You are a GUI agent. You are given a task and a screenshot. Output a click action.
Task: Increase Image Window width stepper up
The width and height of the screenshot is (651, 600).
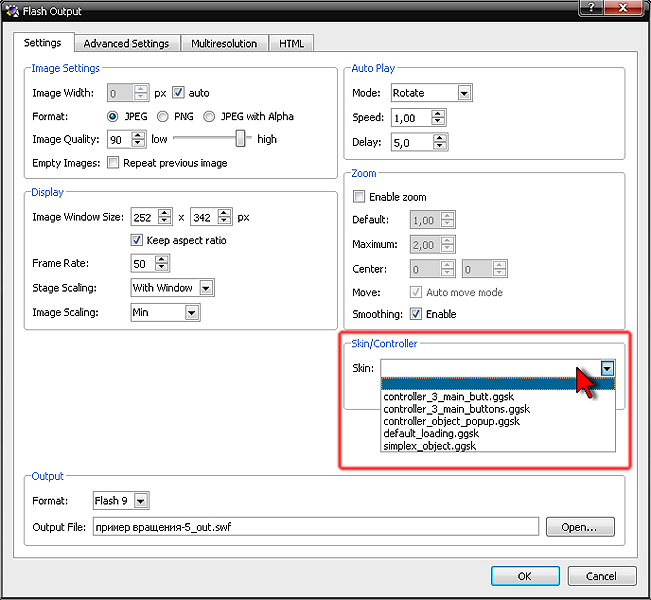pos(165,213)
